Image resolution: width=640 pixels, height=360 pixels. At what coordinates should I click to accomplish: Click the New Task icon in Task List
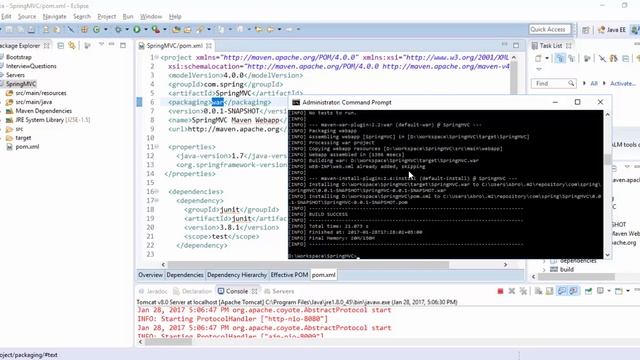click(538, 58)
